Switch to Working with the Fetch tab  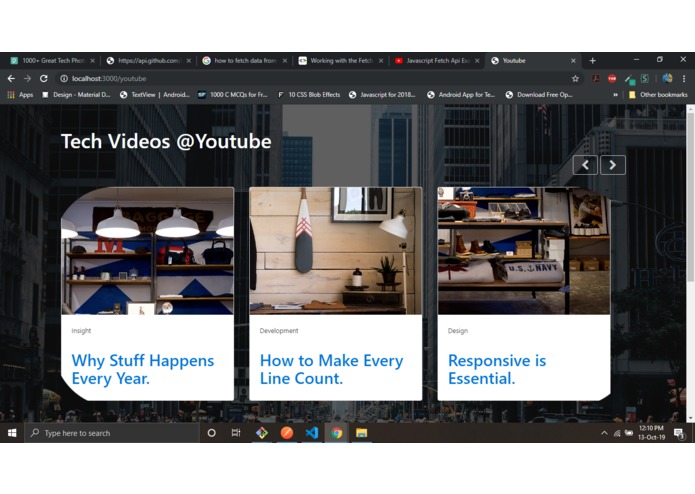pyautogui.click(x=341, y=61)
